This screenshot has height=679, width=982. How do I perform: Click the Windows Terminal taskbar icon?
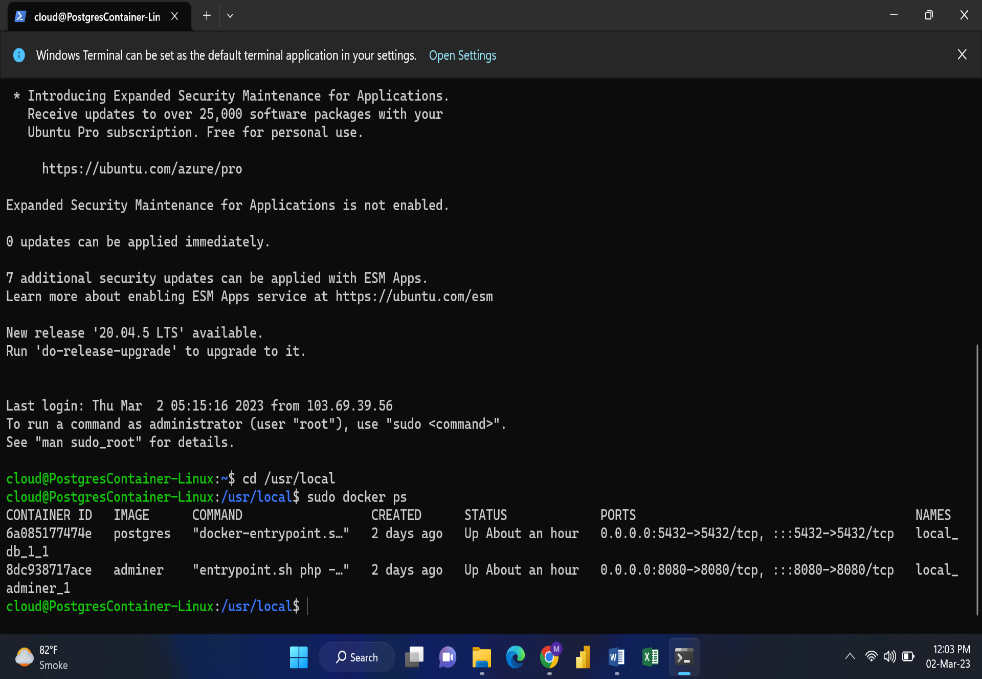[x=684, y=657]
